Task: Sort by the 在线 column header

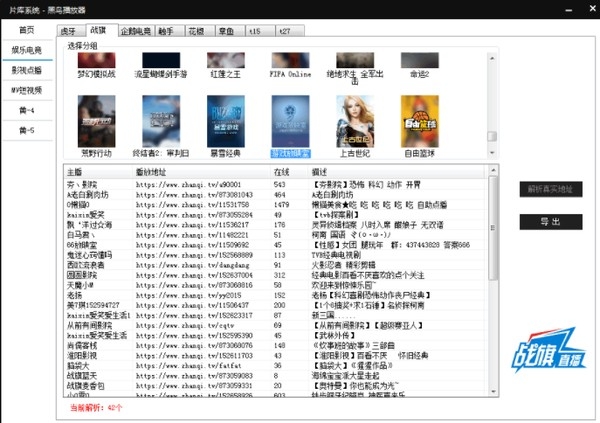Action: point(290,172)
